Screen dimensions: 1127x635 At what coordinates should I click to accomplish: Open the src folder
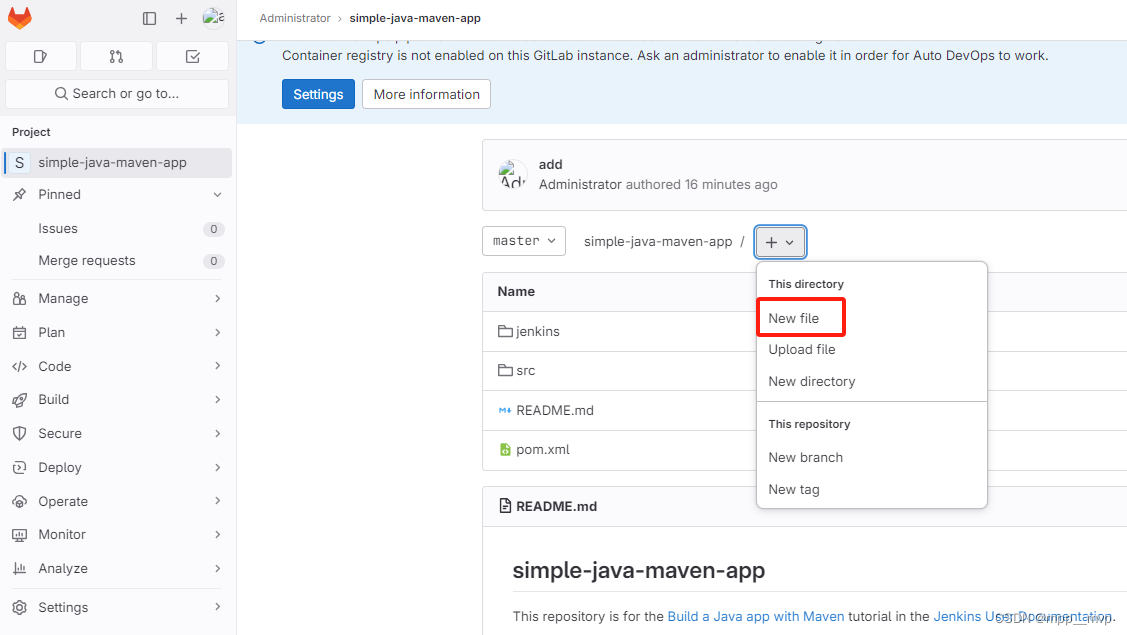pos(525,371)
